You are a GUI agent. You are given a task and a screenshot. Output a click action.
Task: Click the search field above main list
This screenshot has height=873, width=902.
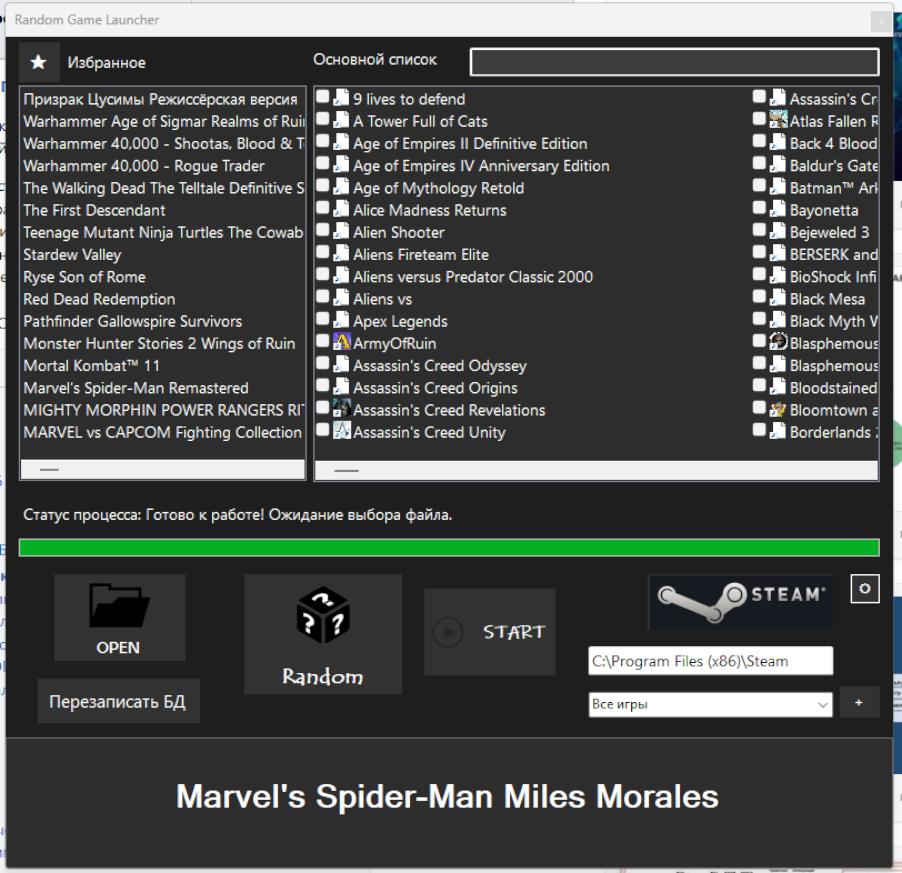pyautogui.click(x=674, y=62)
